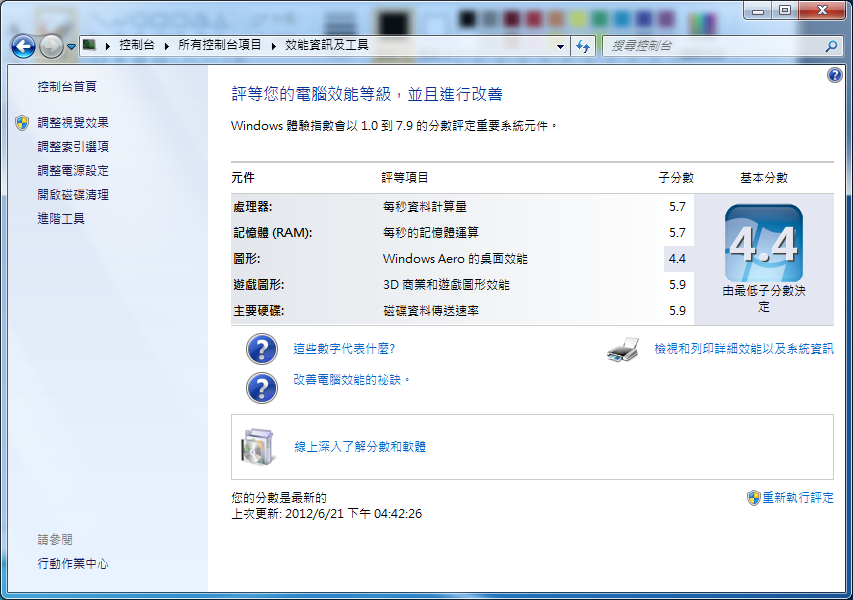
Task: Minimize the window
Action: [x=758, y=10]
